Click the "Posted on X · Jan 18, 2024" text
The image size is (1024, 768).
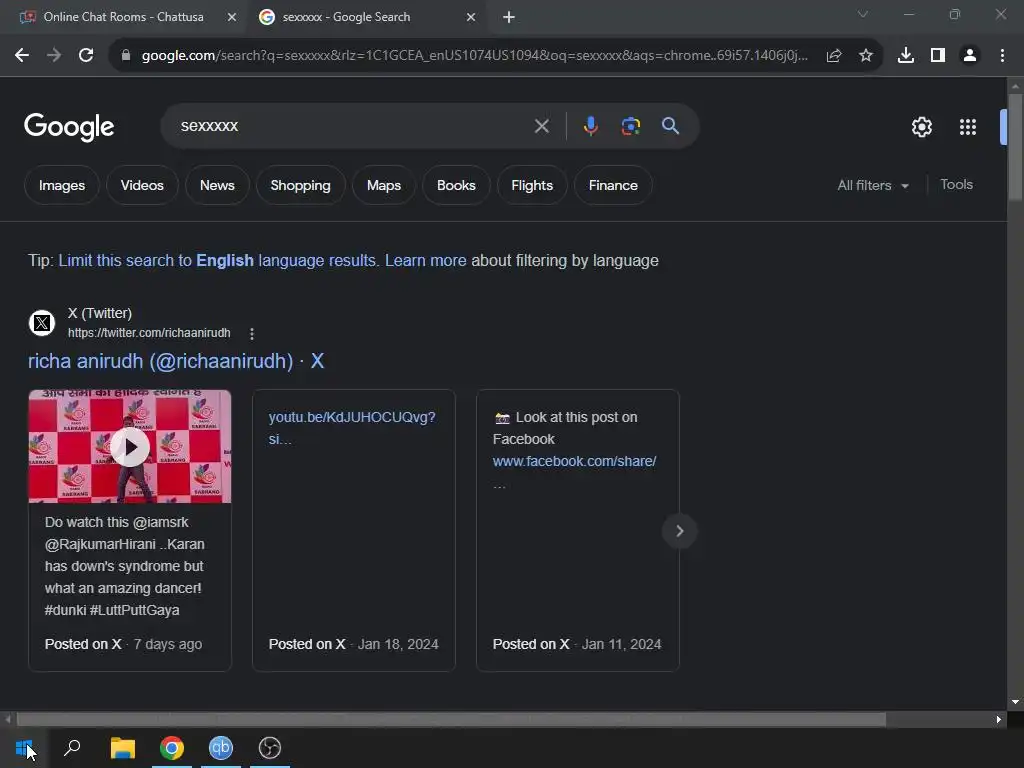point(353,645)
